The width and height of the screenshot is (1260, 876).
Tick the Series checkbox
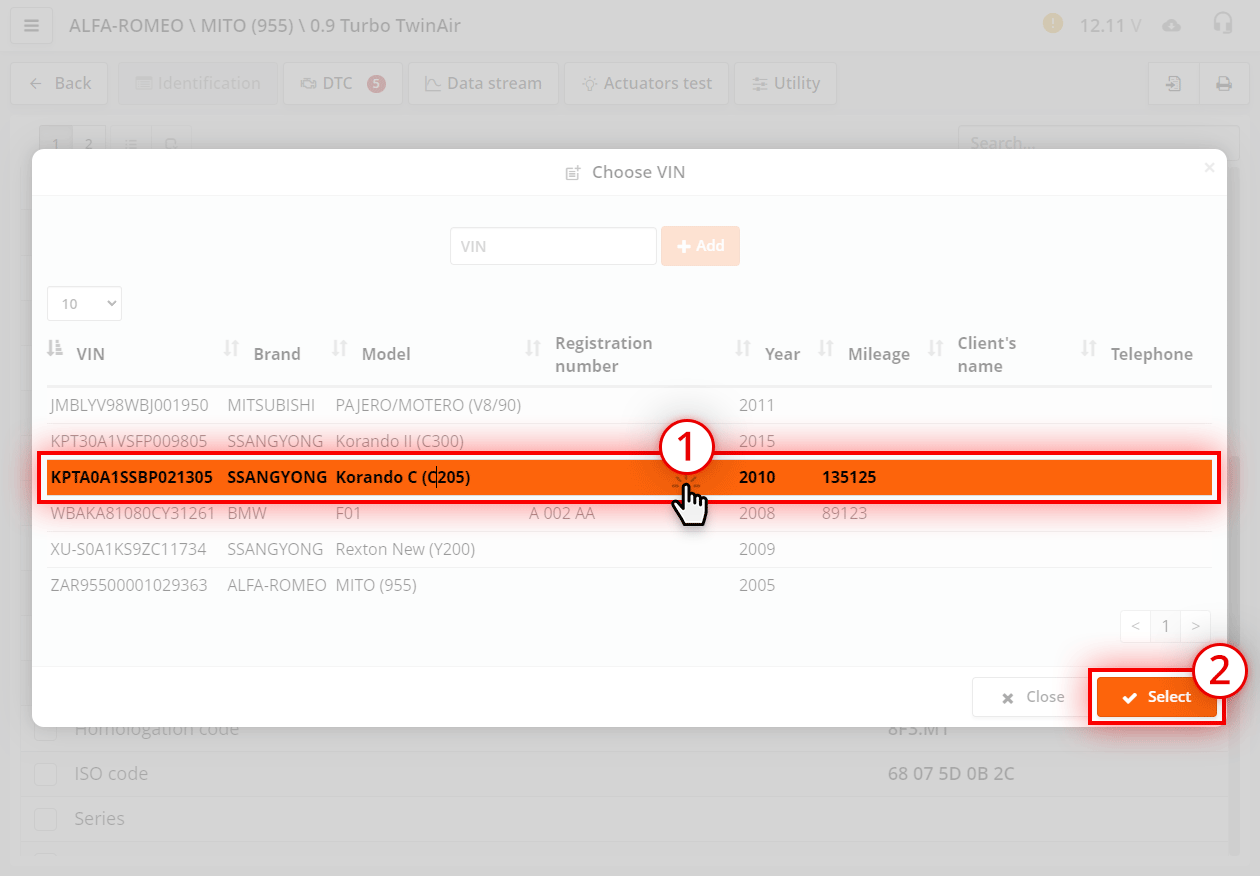tap(46, 819)
